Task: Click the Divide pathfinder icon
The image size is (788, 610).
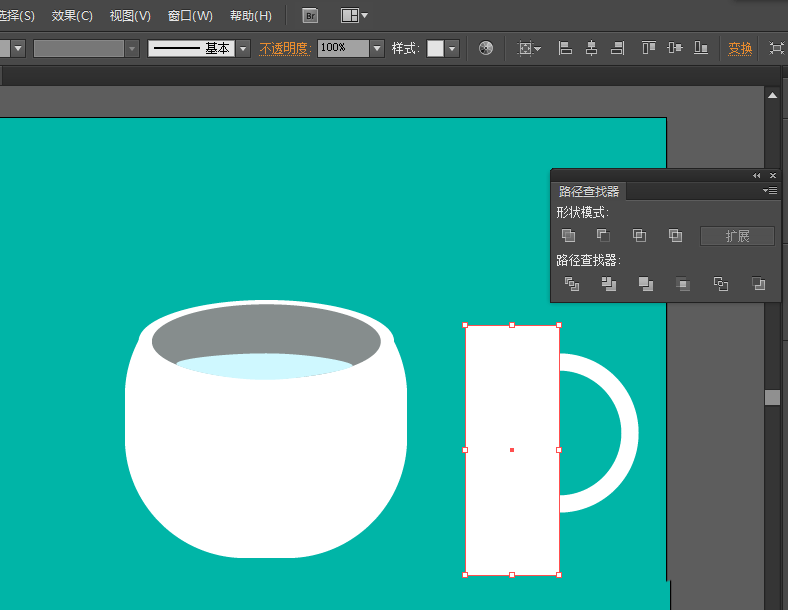Action: 571,284
